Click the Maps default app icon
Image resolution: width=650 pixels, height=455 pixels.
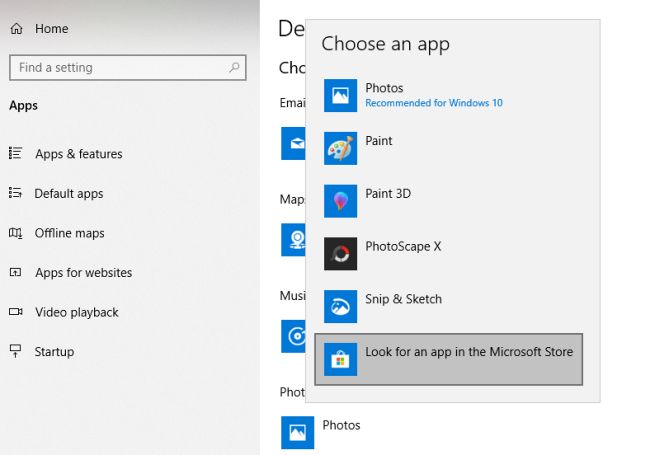pyautogui.click(x=293, y=240)
